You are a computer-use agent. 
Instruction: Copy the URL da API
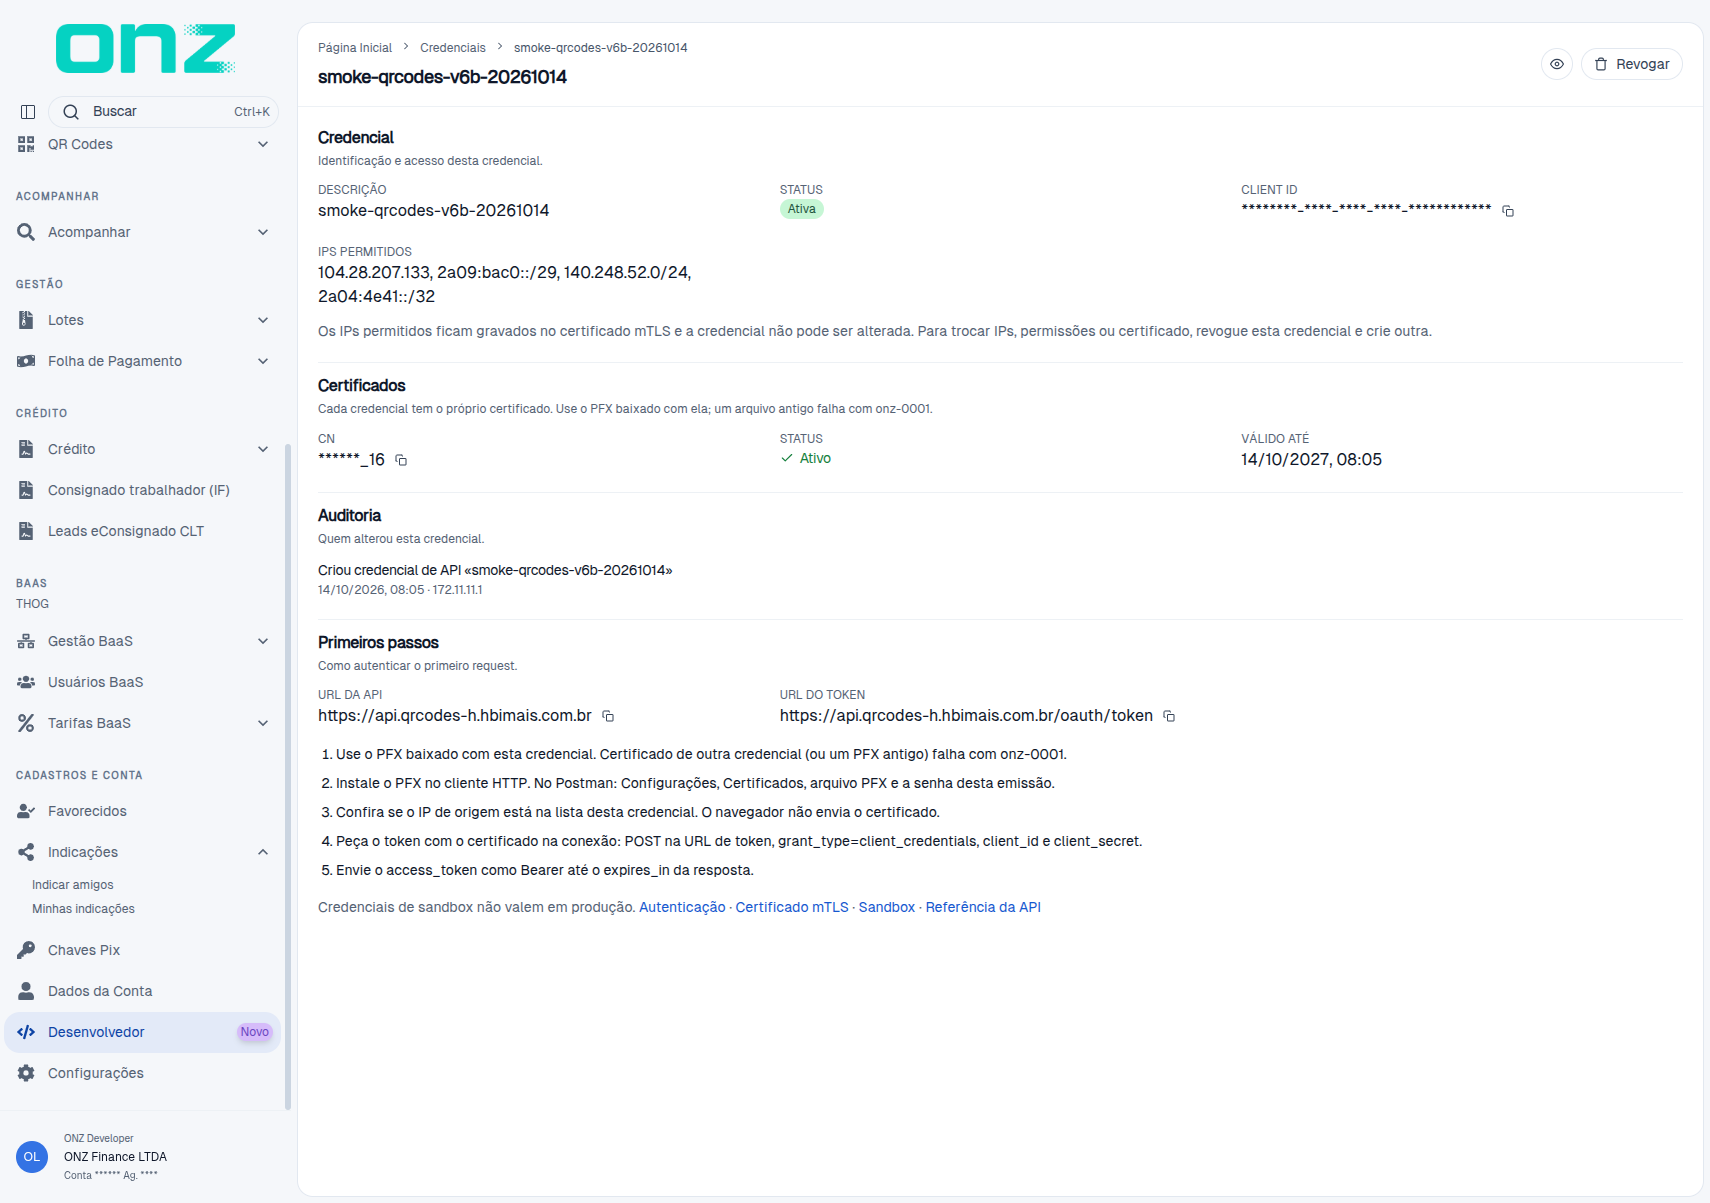608,716
